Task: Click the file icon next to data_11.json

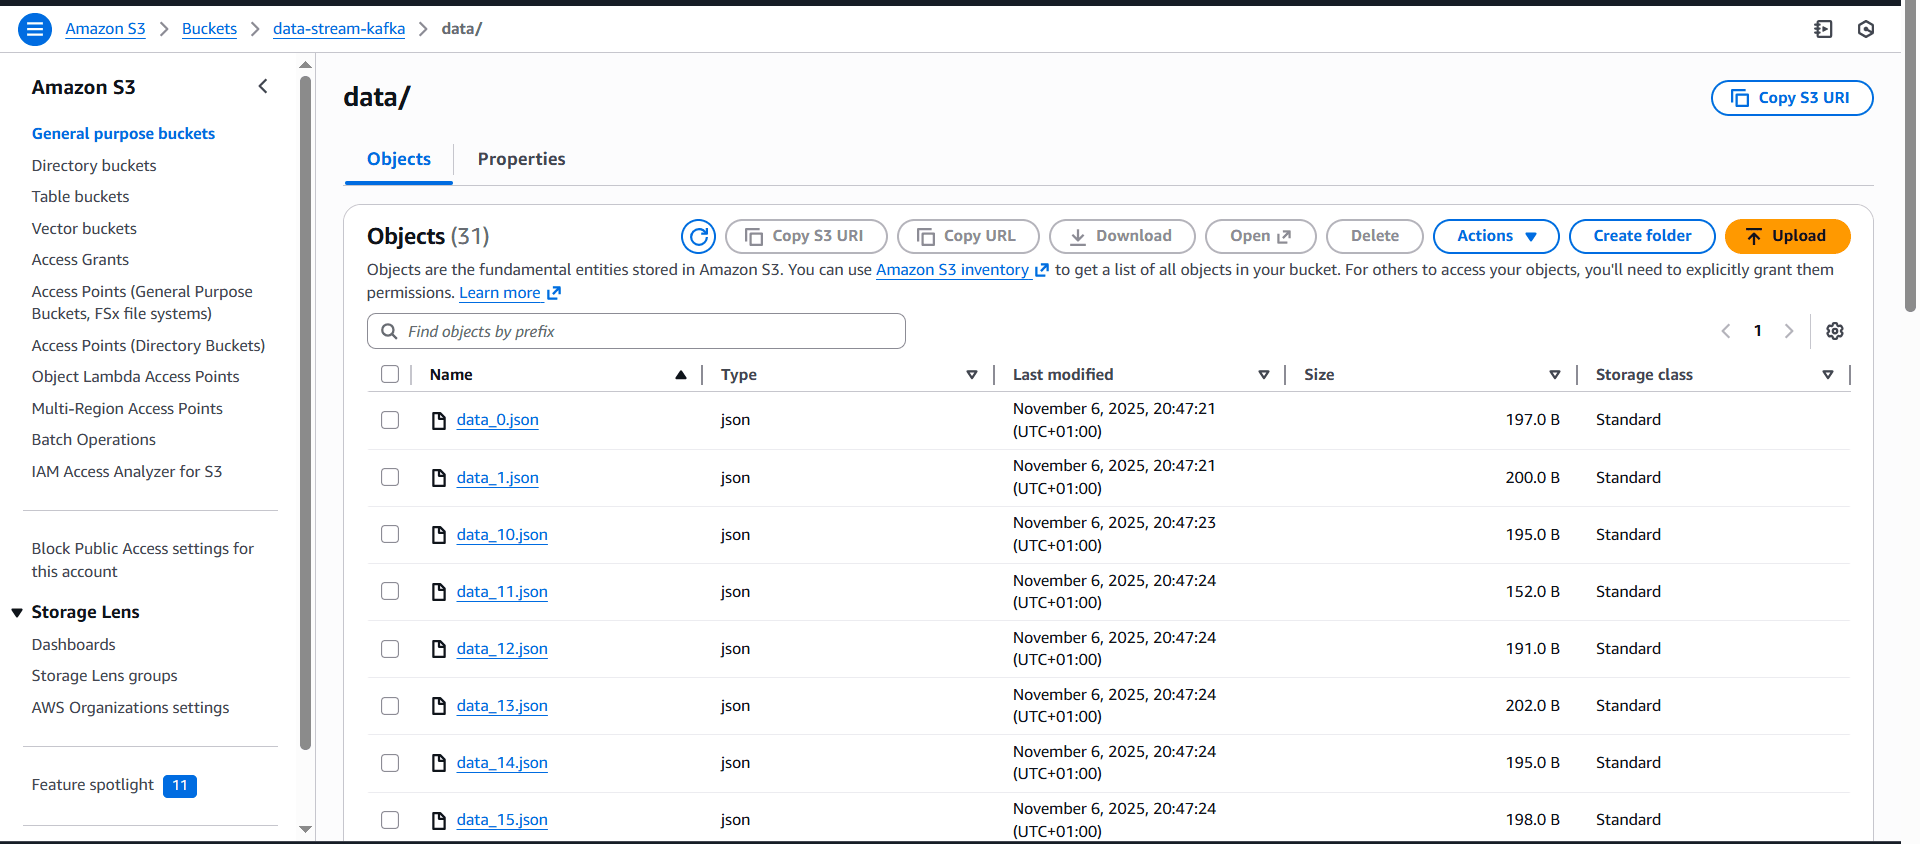Action: 439,592
